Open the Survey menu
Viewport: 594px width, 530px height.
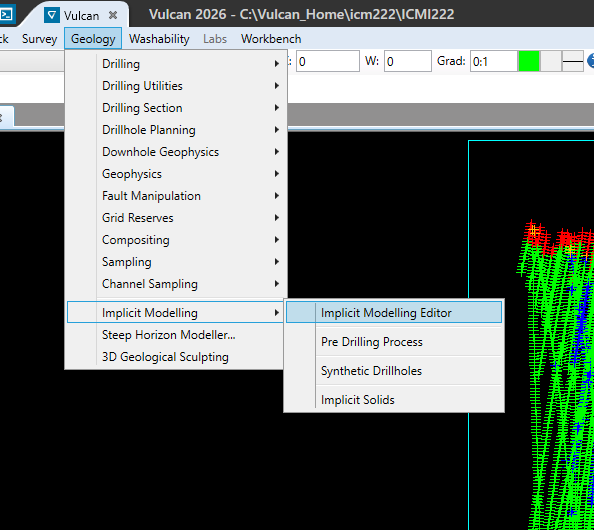click(39, 39)
